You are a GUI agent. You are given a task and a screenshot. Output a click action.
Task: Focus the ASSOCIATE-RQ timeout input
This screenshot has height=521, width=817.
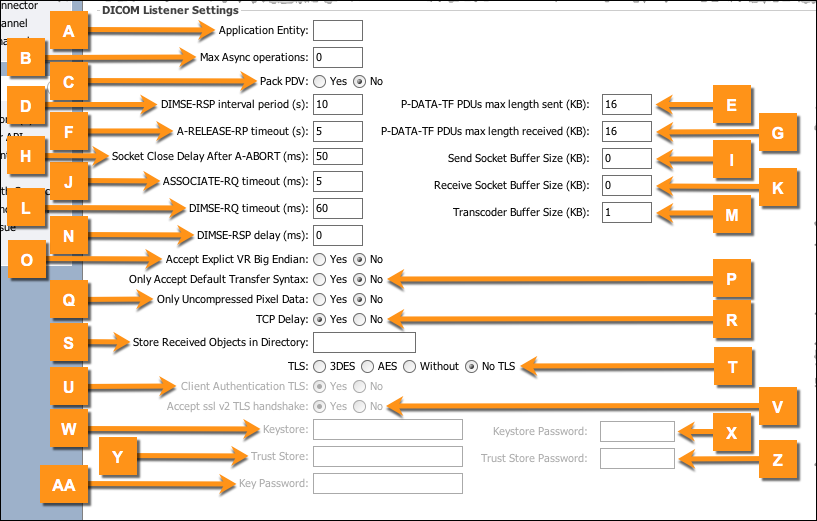(337, 182)
